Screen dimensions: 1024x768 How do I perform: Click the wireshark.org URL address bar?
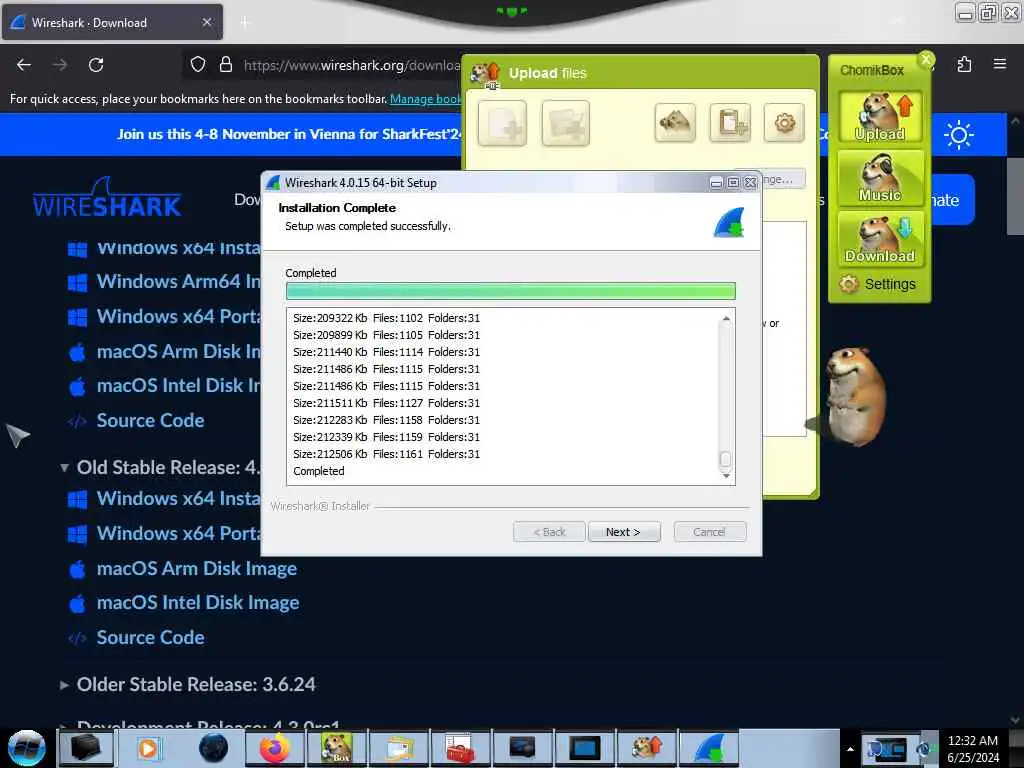(x=351, y=65)
